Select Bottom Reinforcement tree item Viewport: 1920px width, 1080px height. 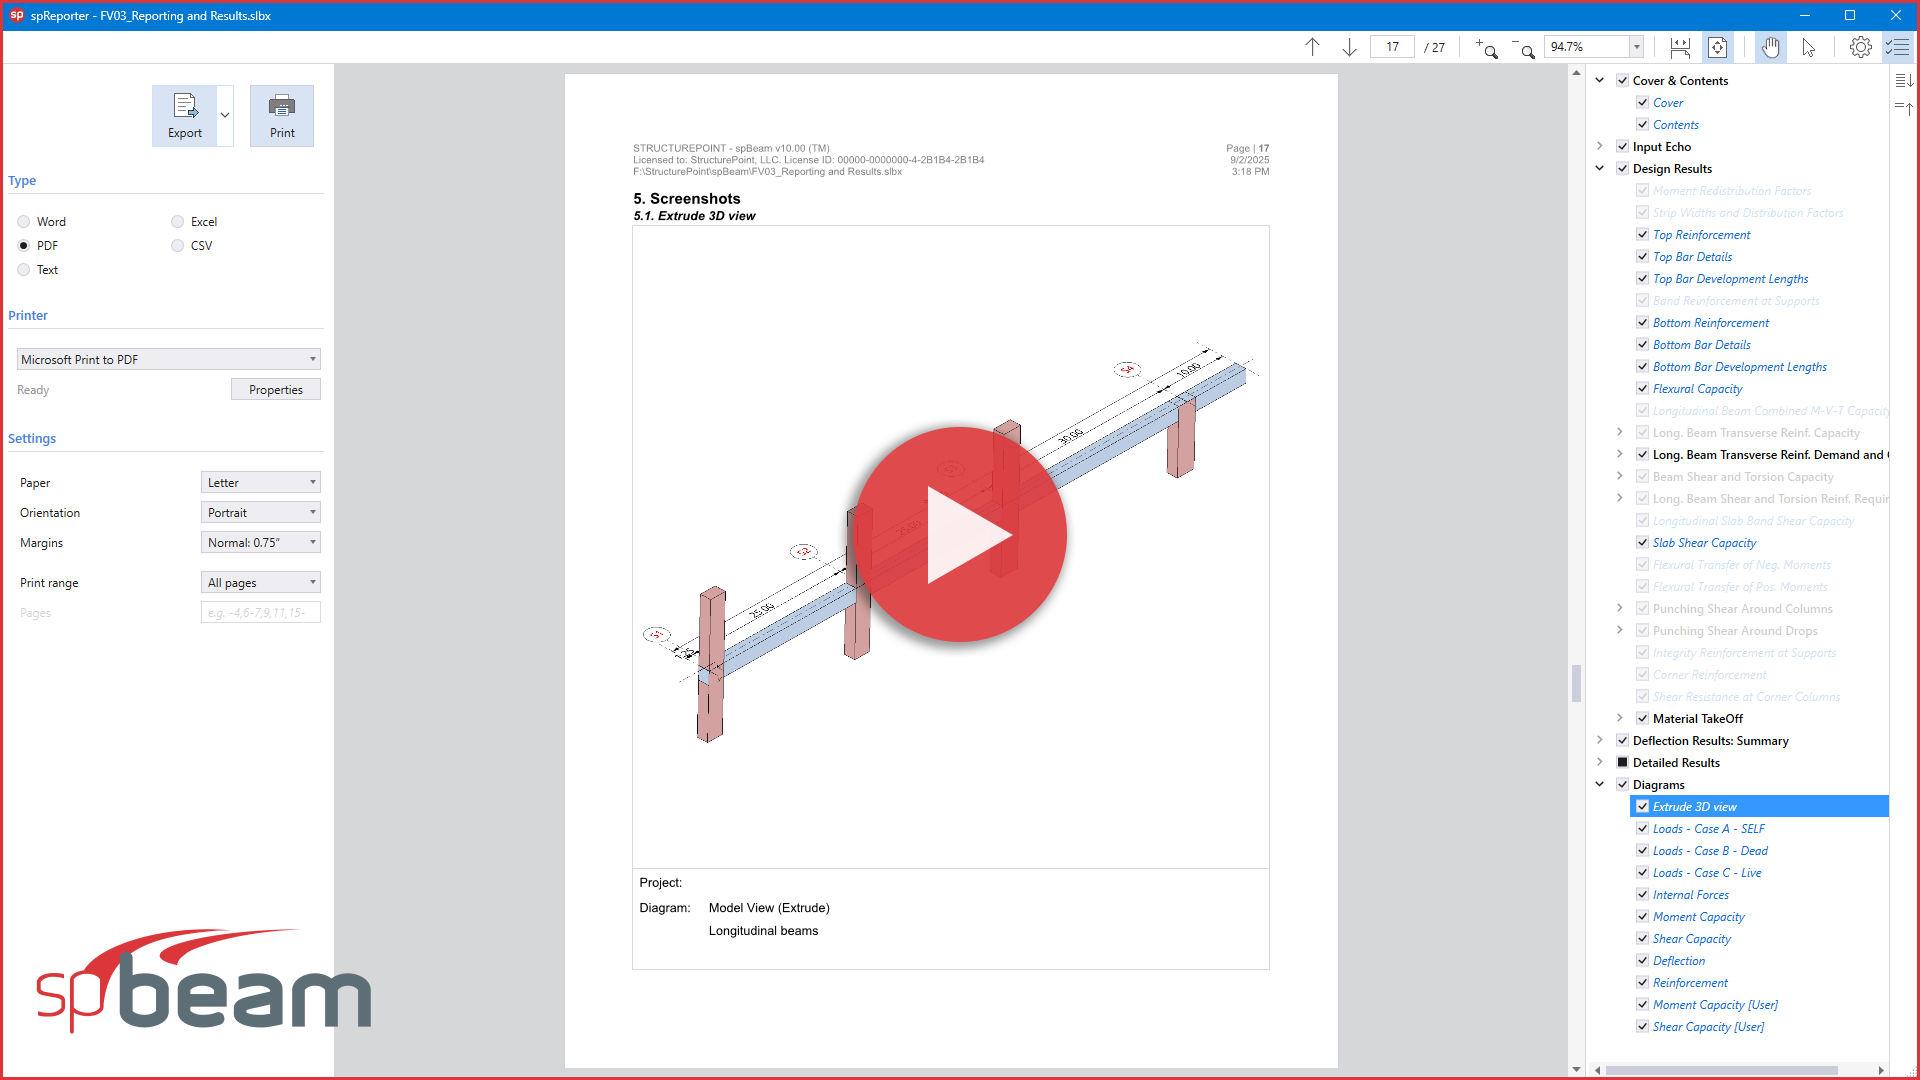pos(1710,323)
